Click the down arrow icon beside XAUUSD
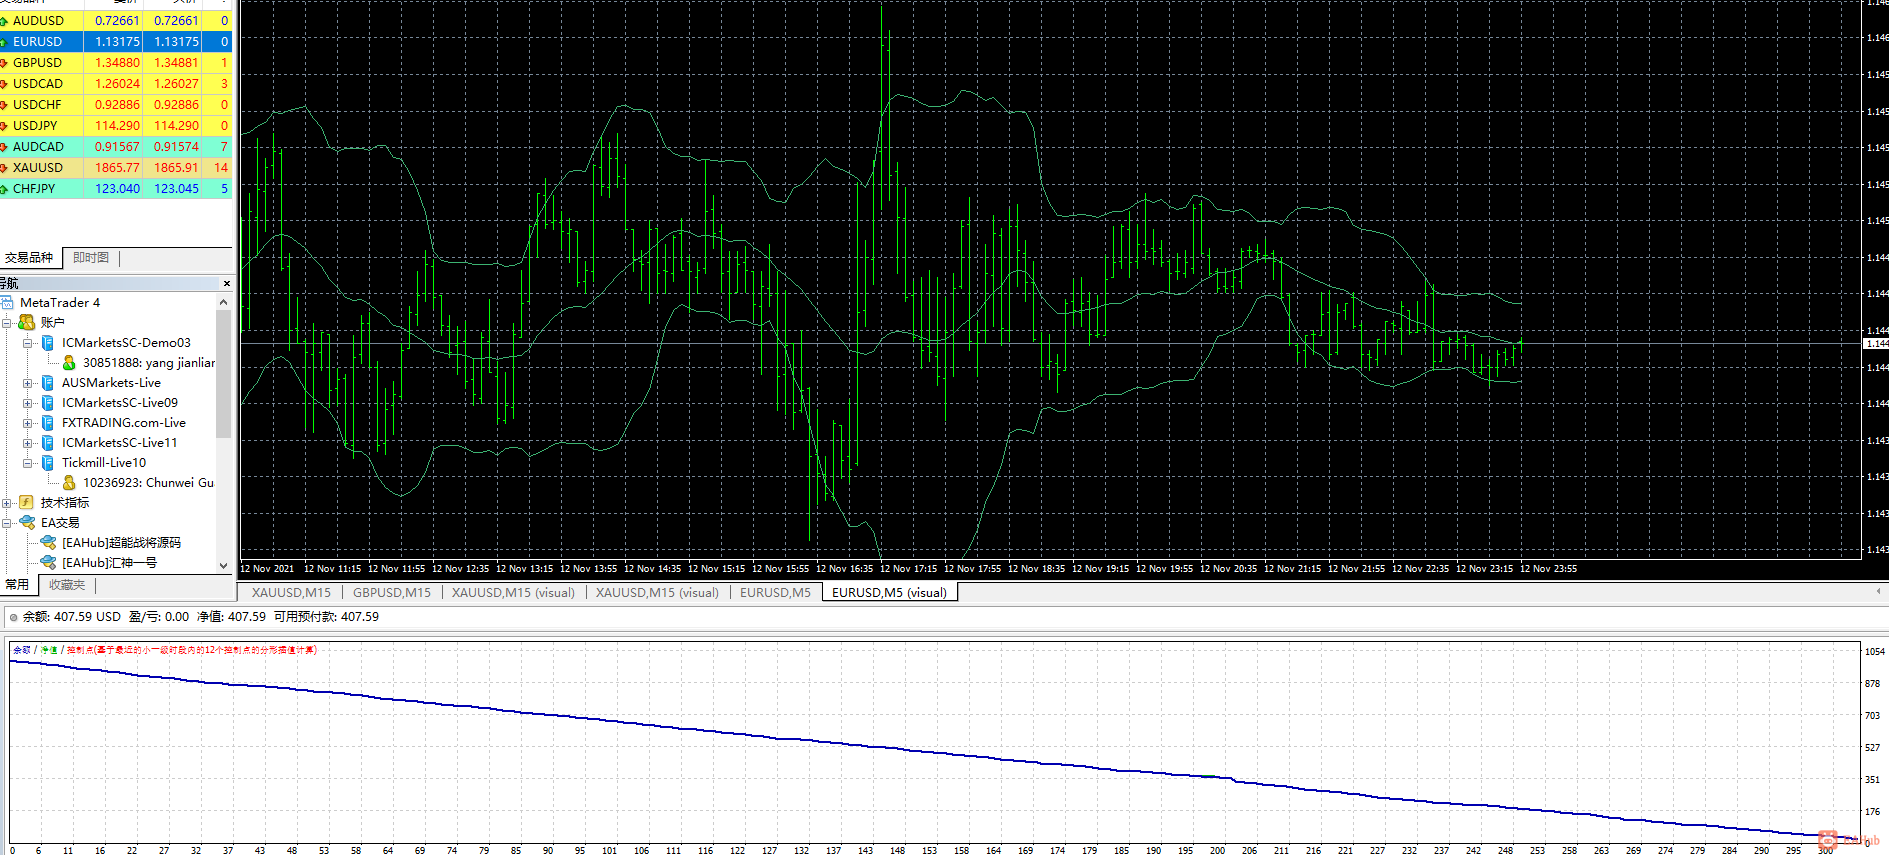 [4, 168]
